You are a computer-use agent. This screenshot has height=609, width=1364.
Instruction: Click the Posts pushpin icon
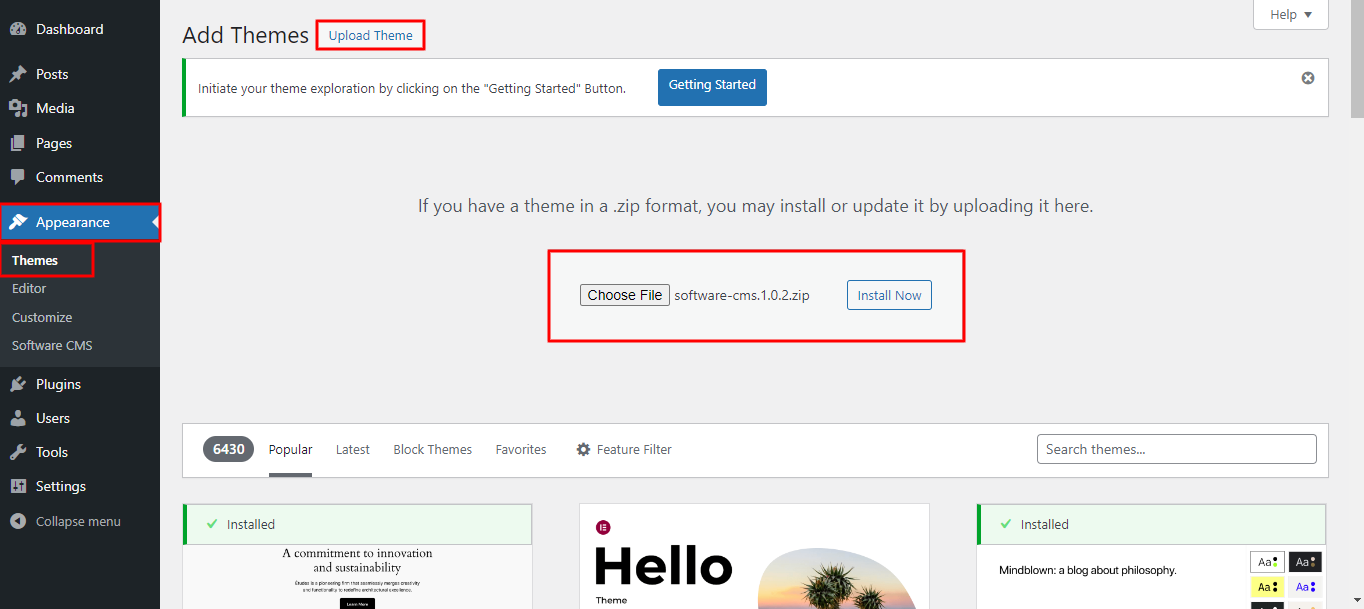pyautogui.click(x=18, y=74)
